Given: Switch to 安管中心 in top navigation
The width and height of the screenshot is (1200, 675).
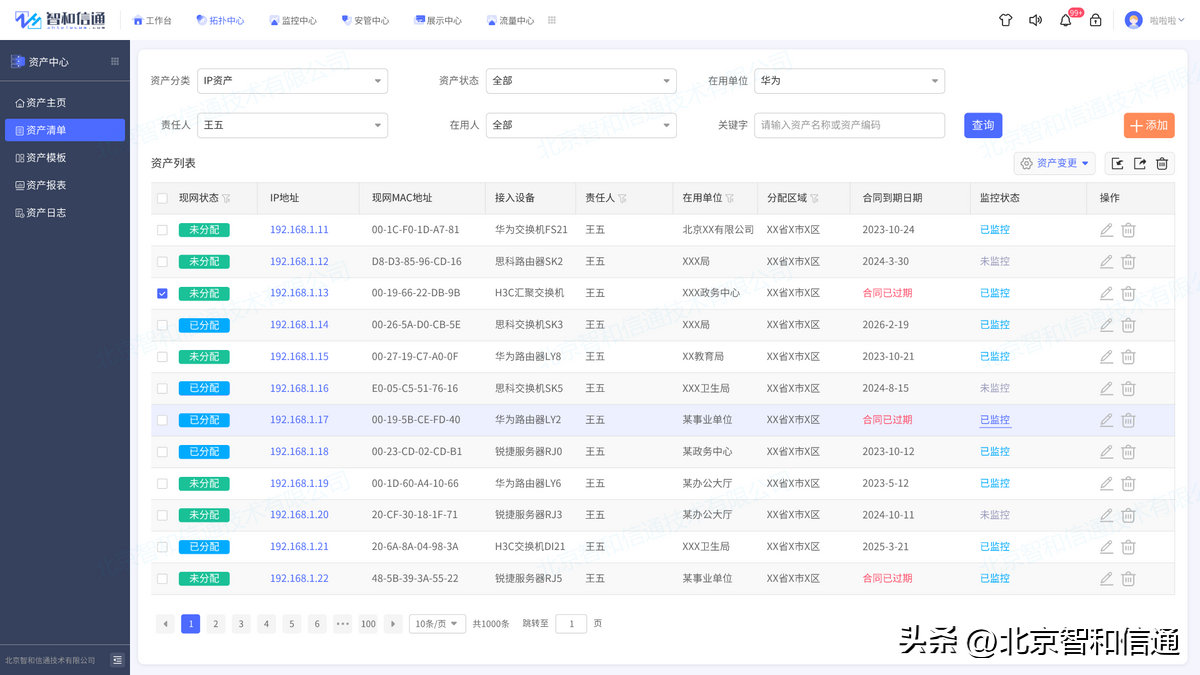Looking at the screenshot, I should click(x=365, y=20).
